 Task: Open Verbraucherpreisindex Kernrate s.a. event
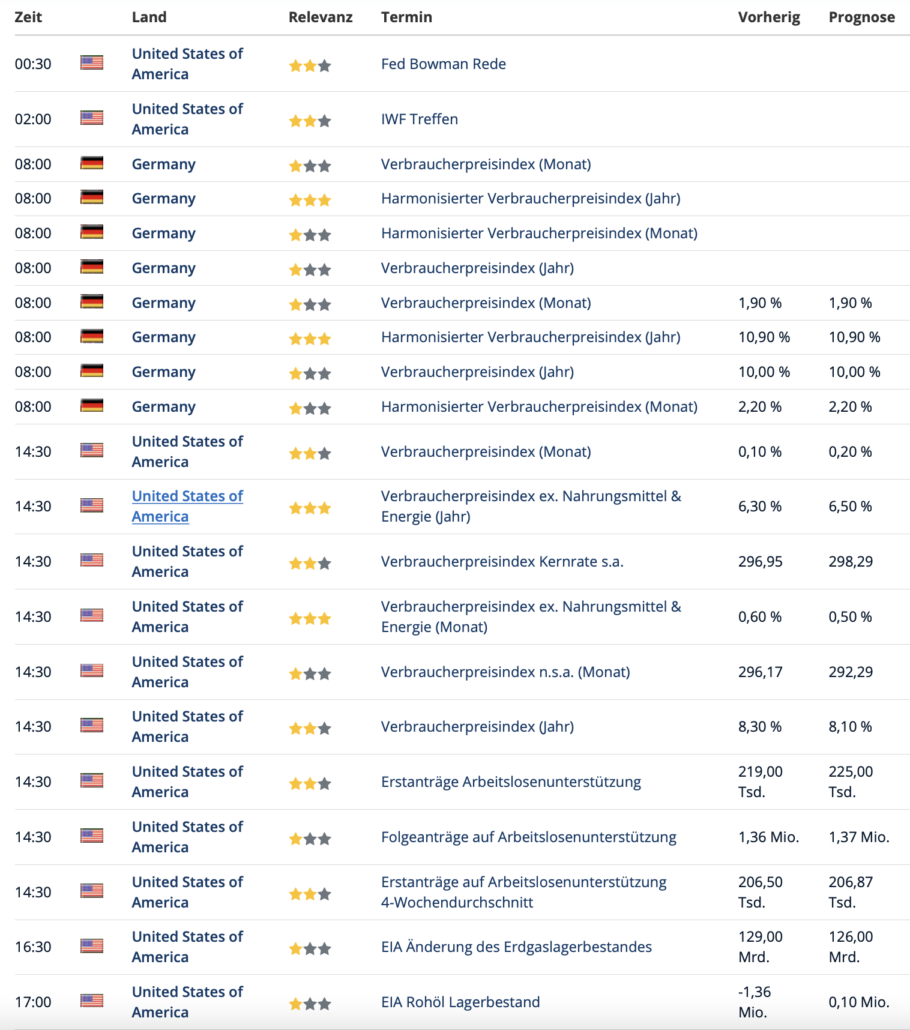click(x=502, y=562)
